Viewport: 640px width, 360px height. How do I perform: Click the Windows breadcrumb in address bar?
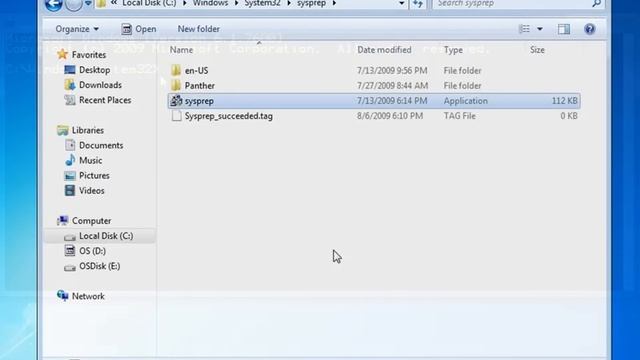point(210,3)
